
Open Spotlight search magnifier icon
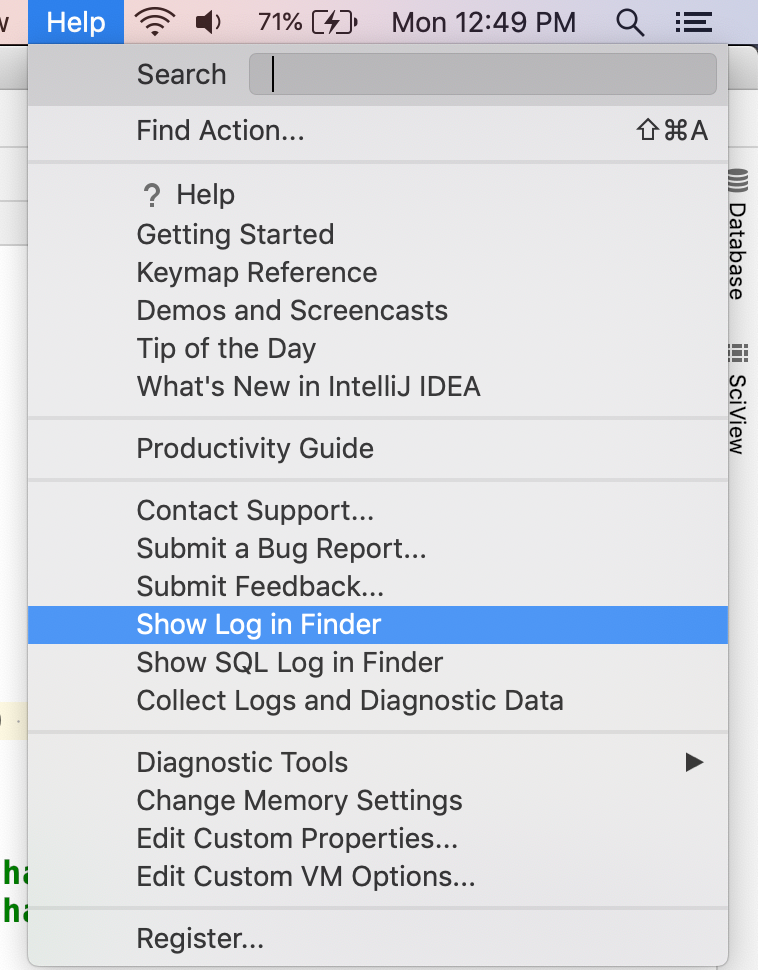click(629, 21)
